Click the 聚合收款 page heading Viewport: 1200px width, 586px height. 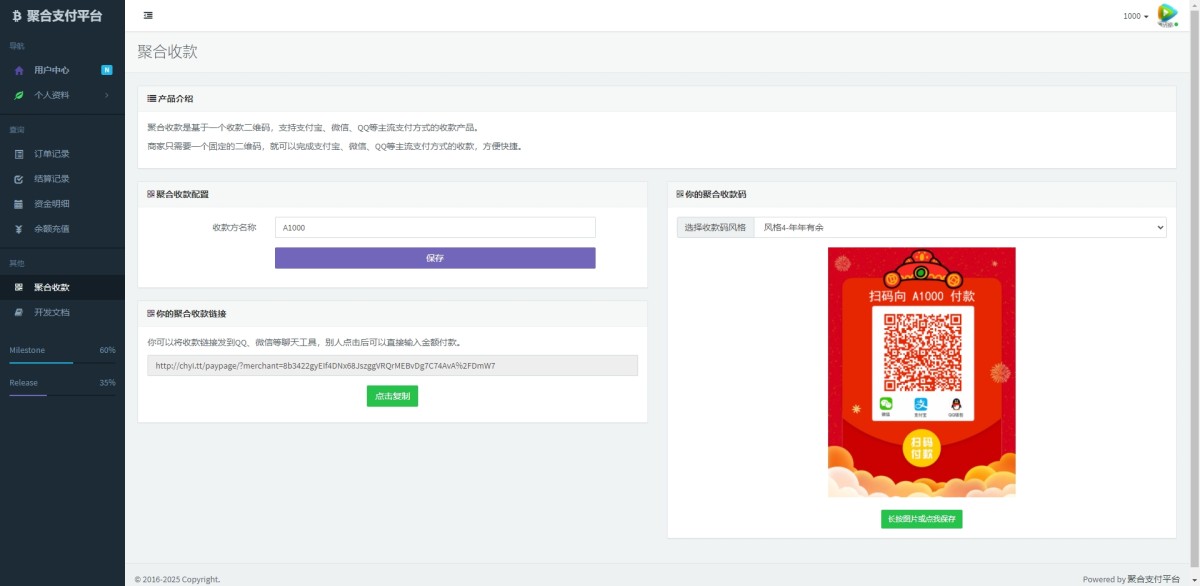click(x=167, y=52)
